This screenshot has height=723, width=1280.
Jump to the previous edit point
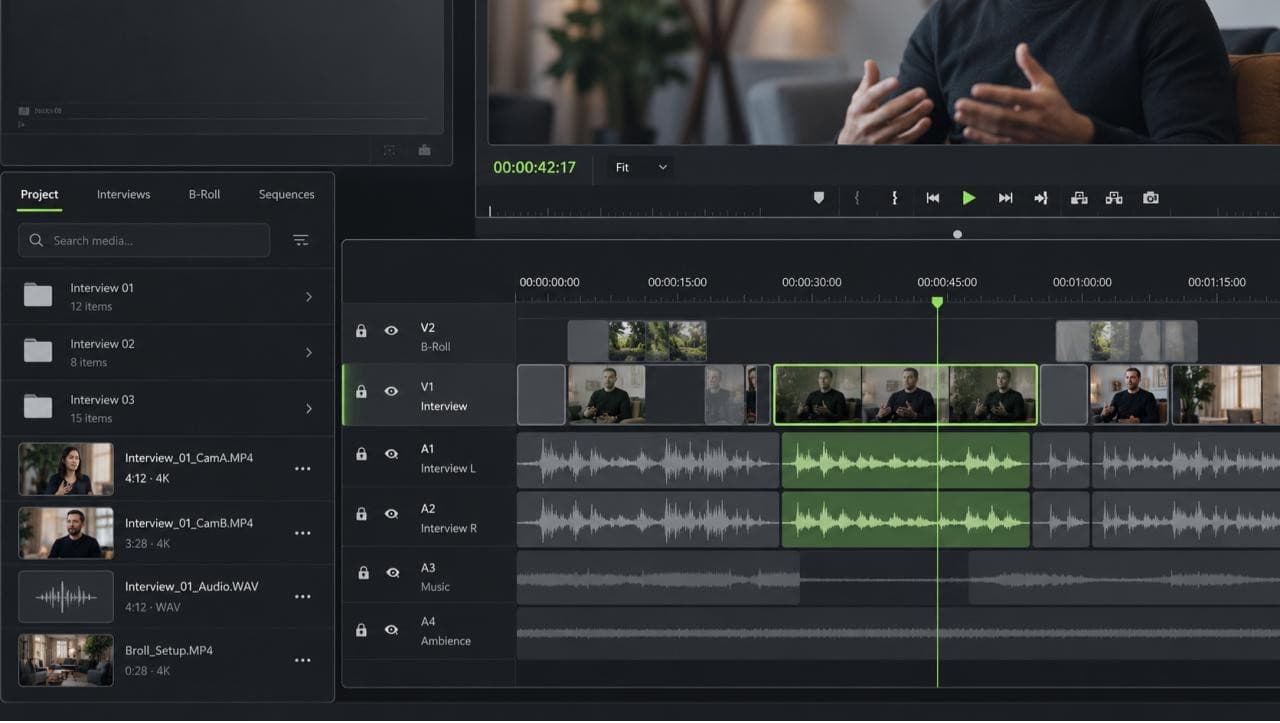click(933, 198)
